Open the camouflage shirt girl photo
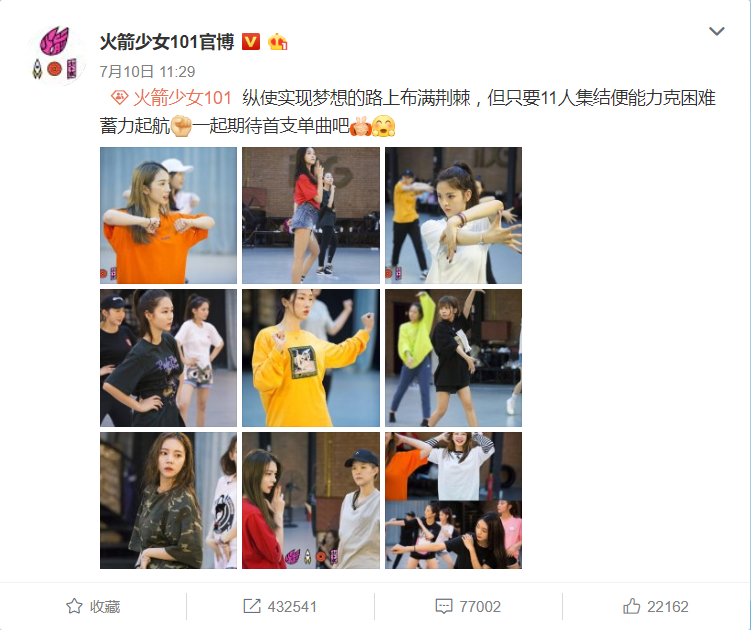The width and height of the screenshot is (751, 630). [168, 501]
